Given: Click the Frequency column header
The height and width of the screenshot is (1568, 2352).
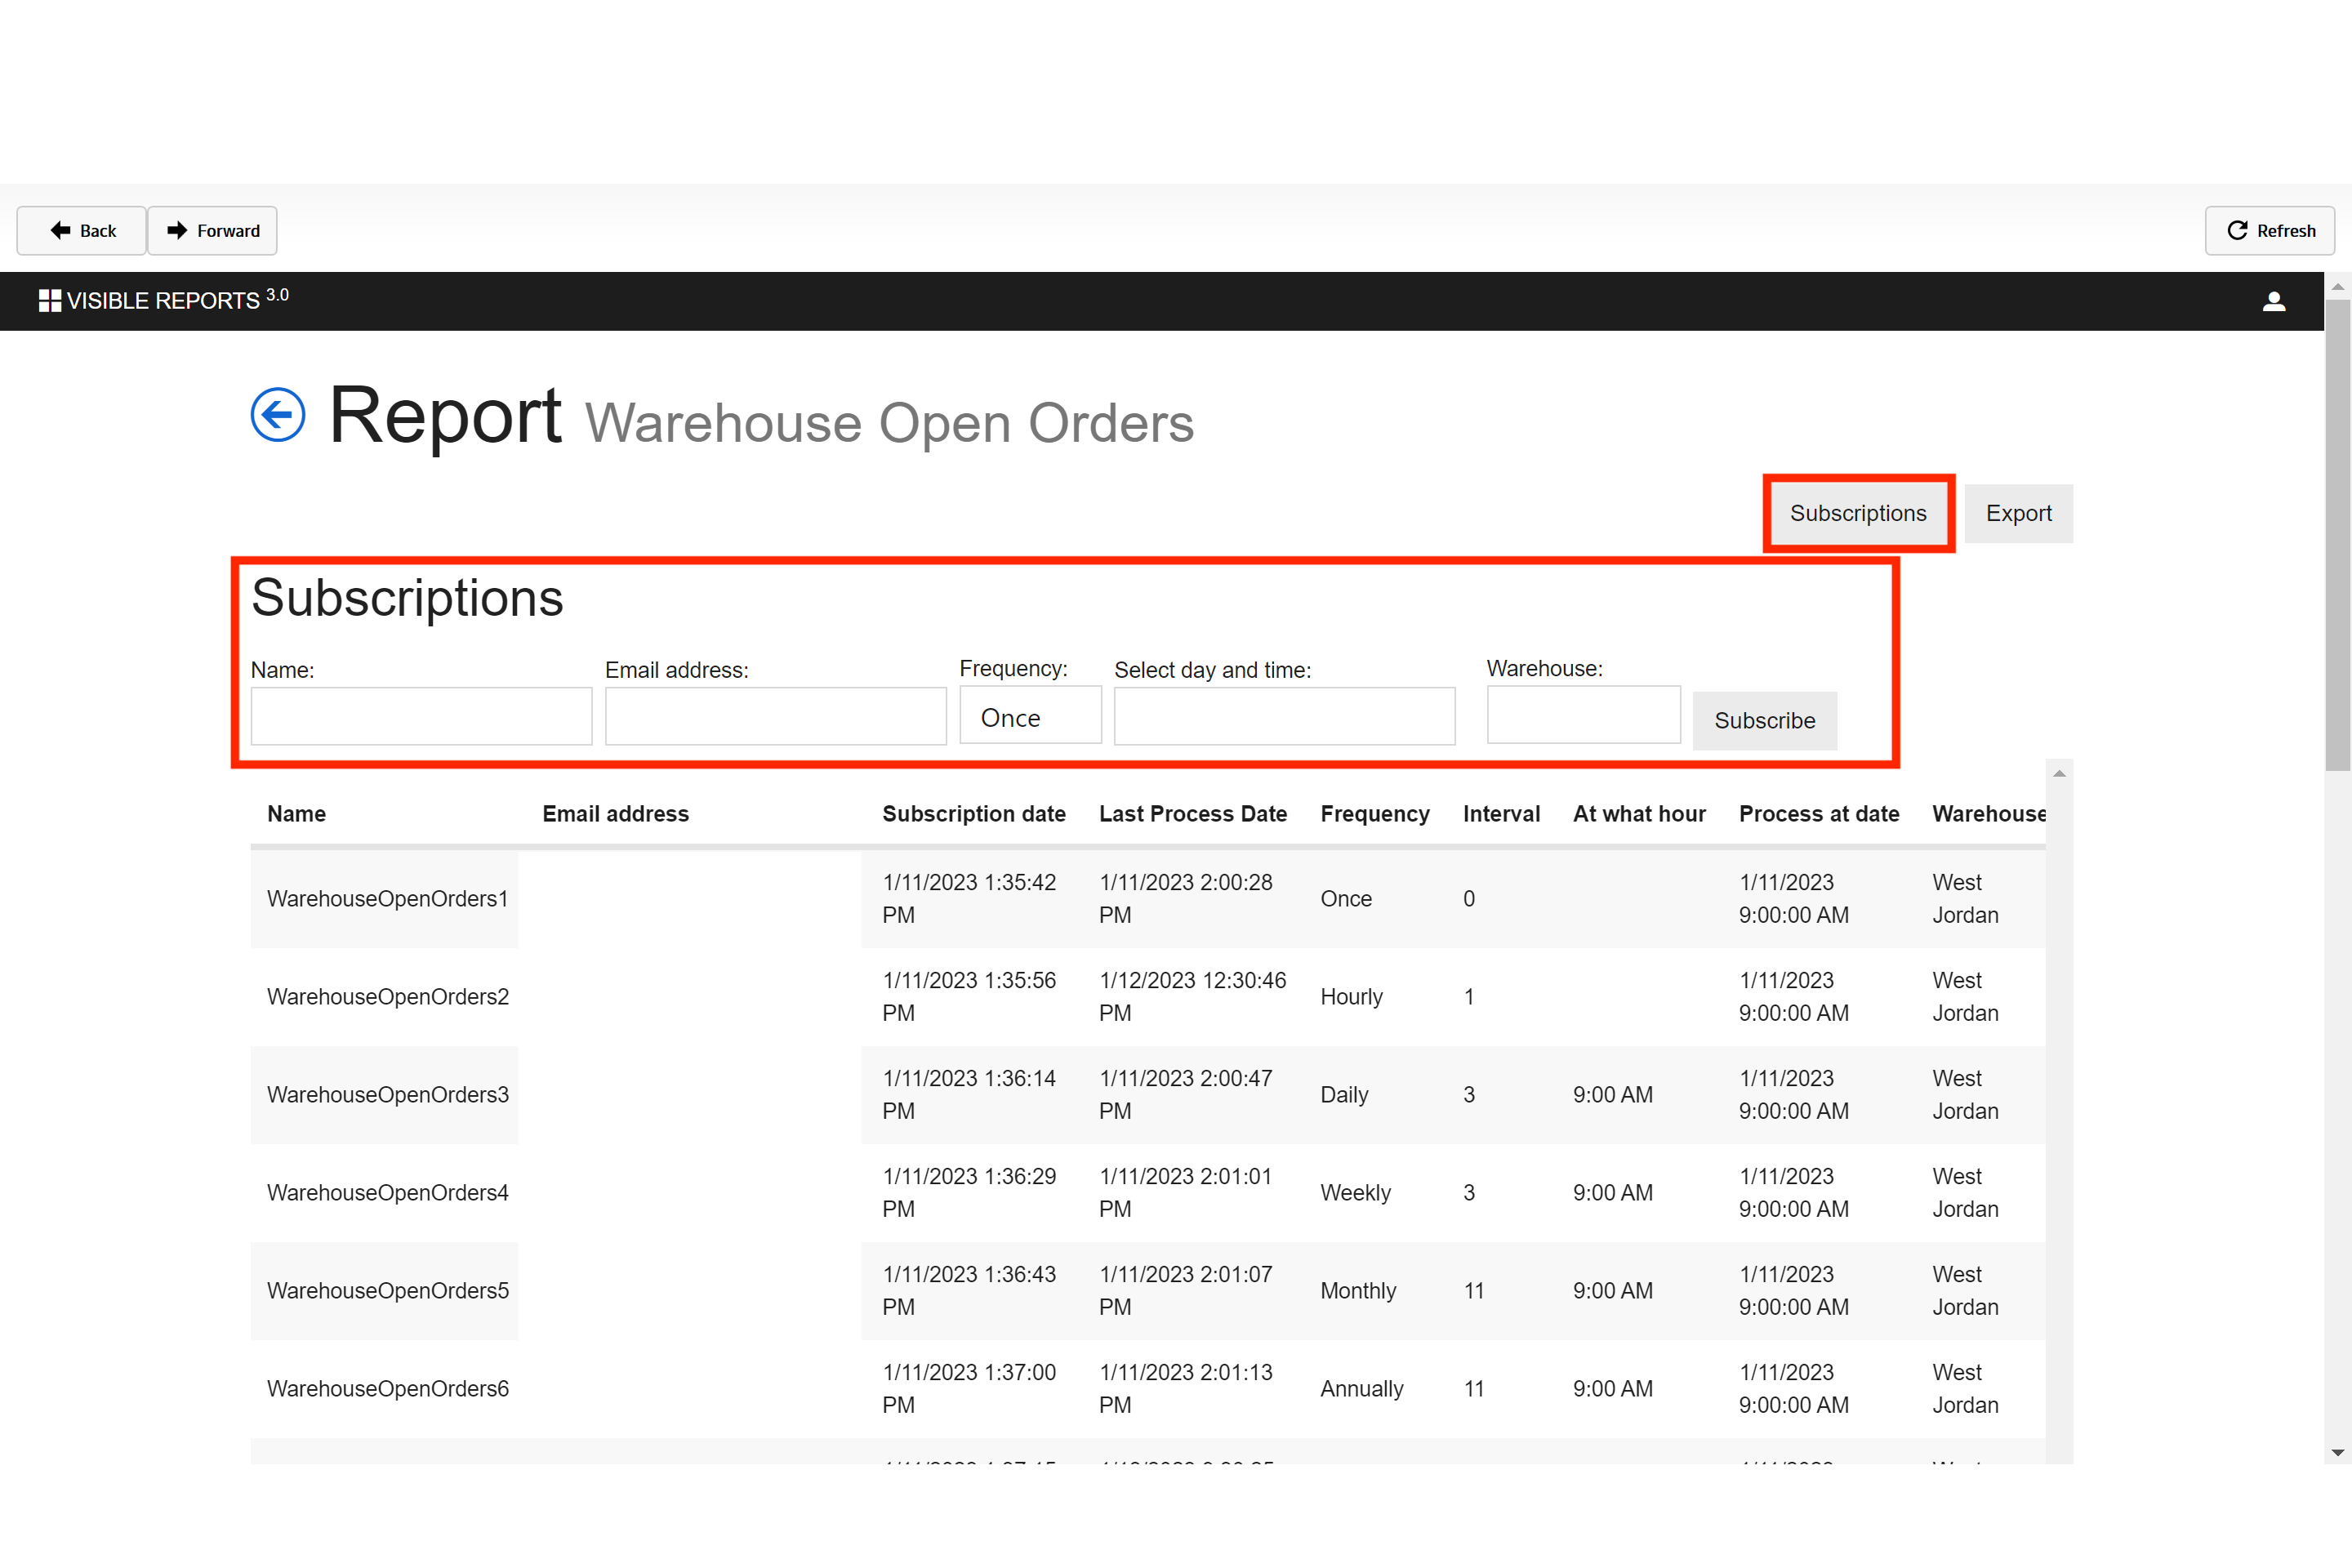Looking at the screenshot, I should pyautogui.click(x=1374, y=814).
